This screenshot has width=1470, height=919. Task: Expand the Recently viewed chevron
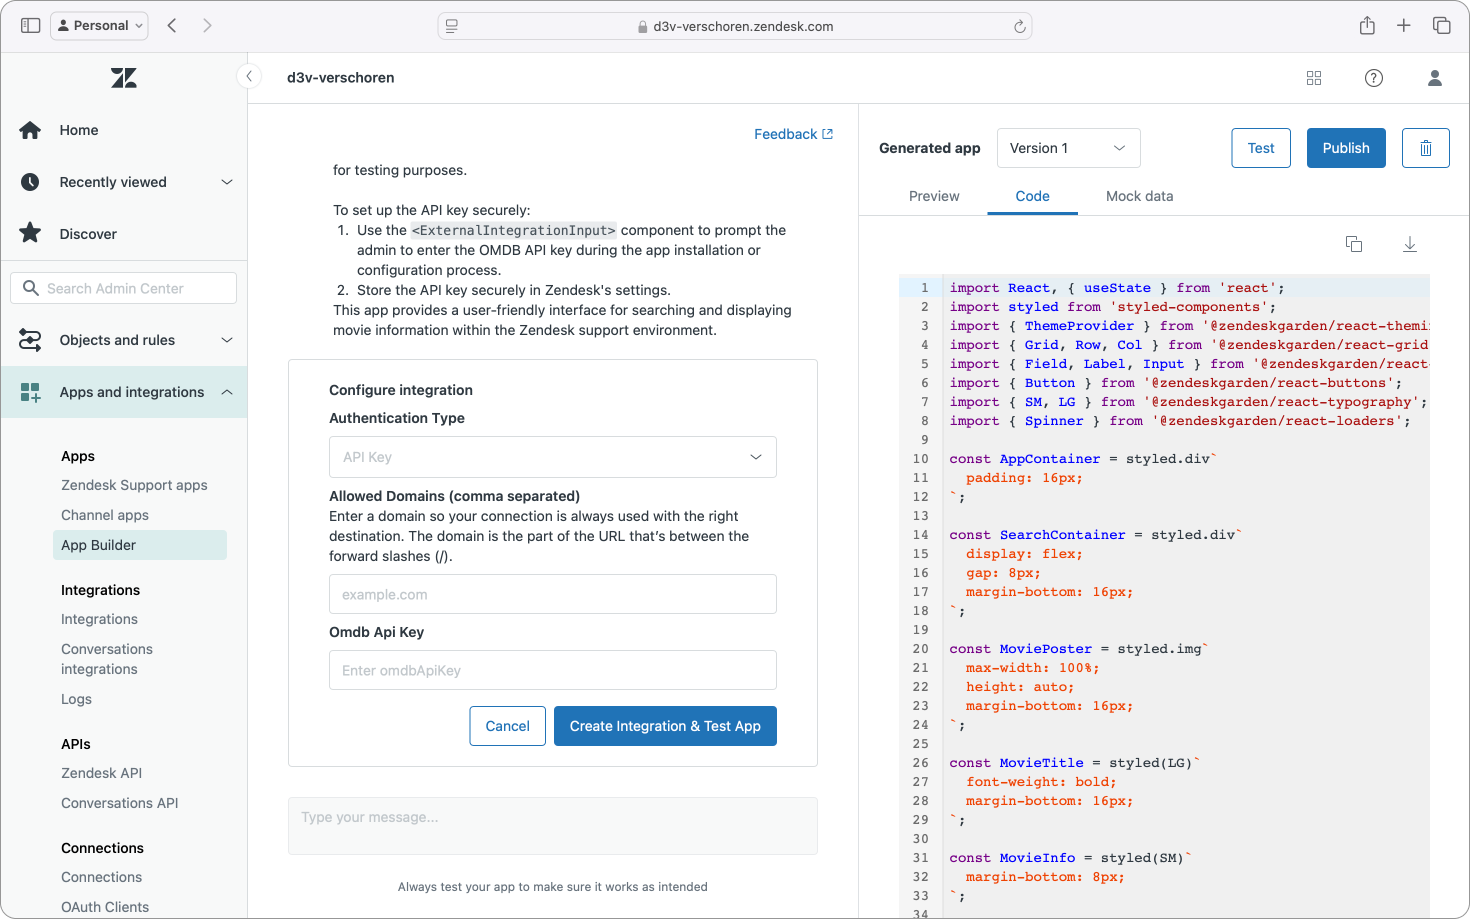click(x=227, y=182)
